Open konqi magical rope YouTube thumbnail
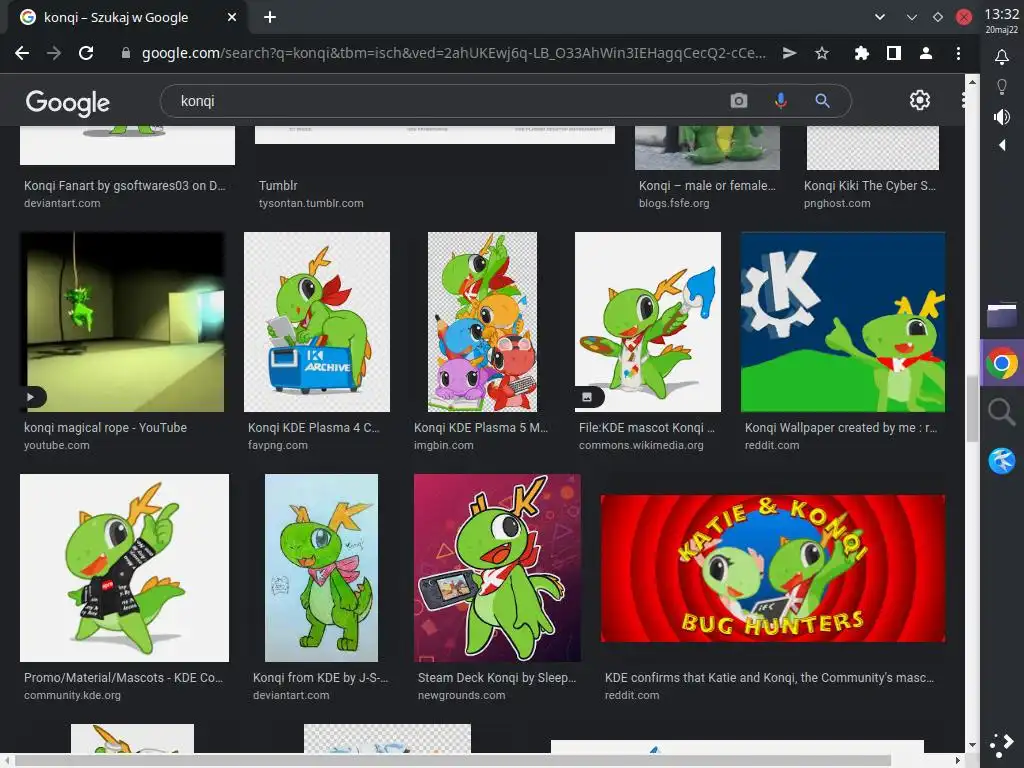This screenshot has width=1024, height=768. click(122, 322)
